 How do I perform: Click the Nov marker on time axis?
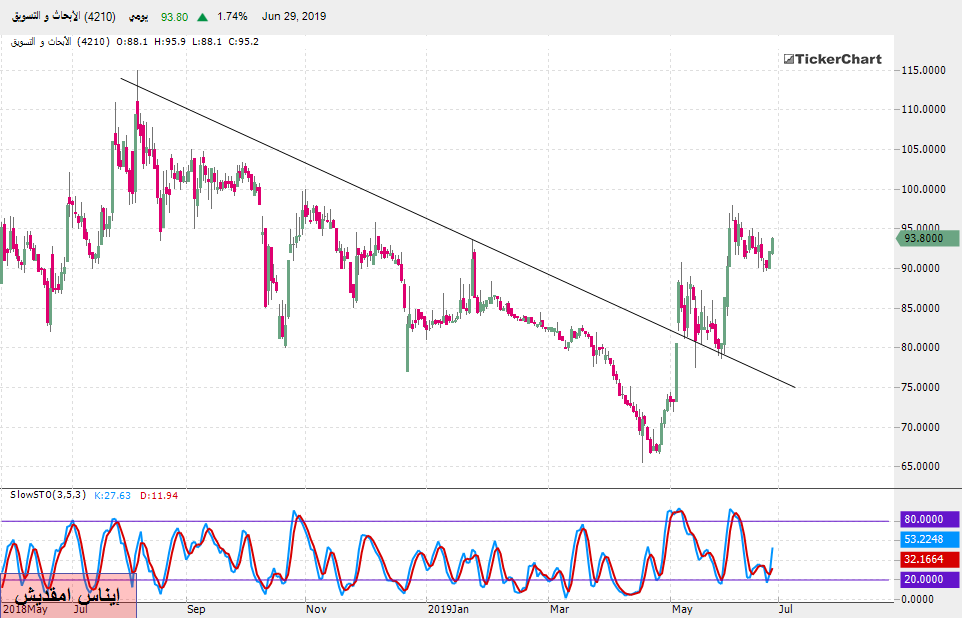(x=316, y=607)
